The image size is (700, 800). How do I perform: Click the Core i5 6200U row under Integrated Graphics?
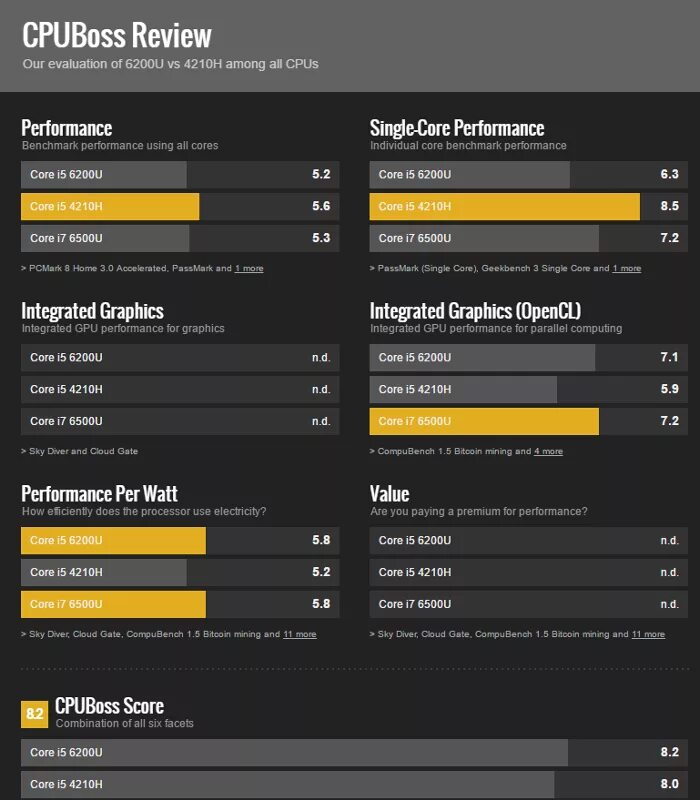180,357
